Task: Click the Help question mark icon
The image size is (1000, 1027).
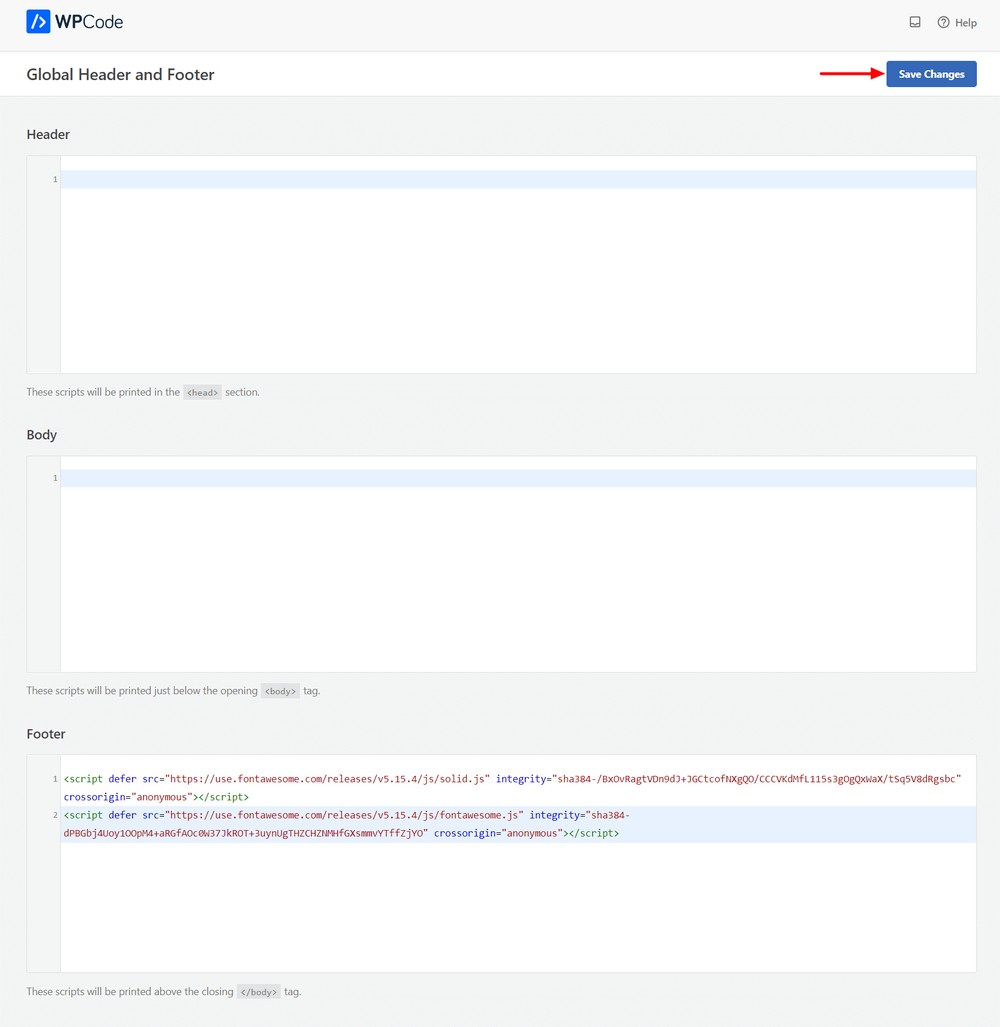Action: tap(943, 22)
